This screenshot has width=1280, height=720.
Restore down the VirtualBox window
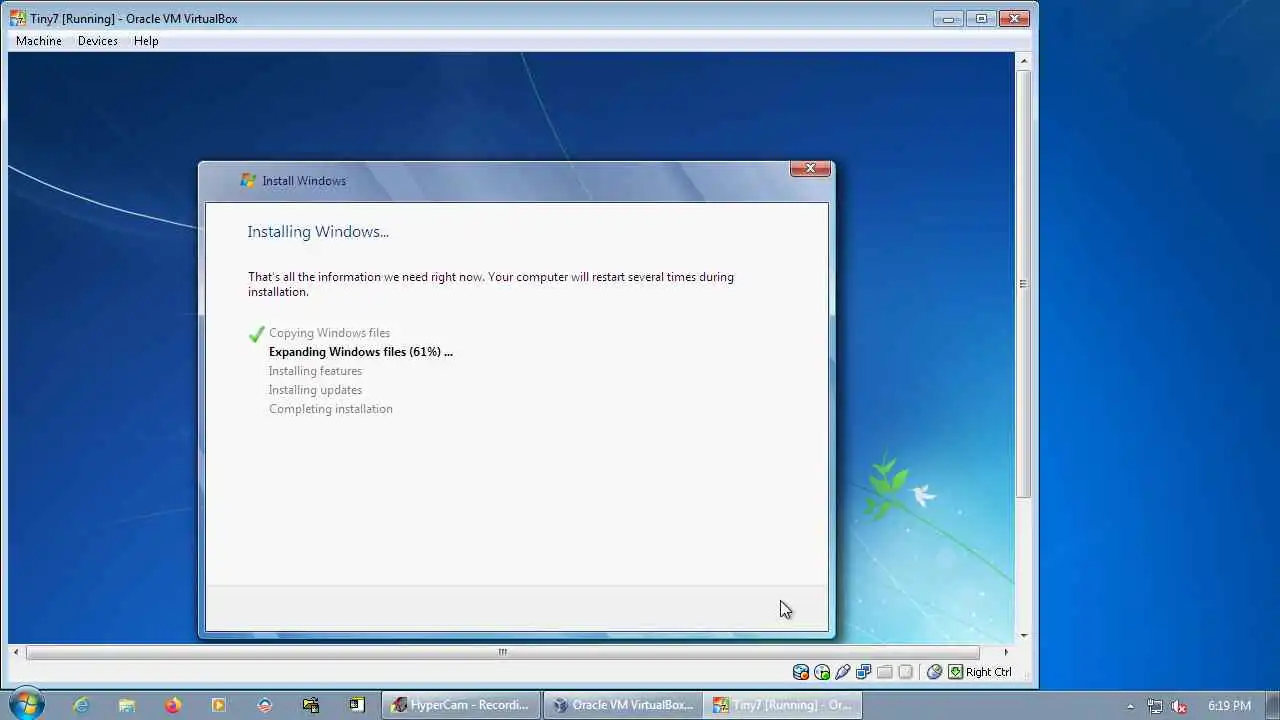coord(981,18)
